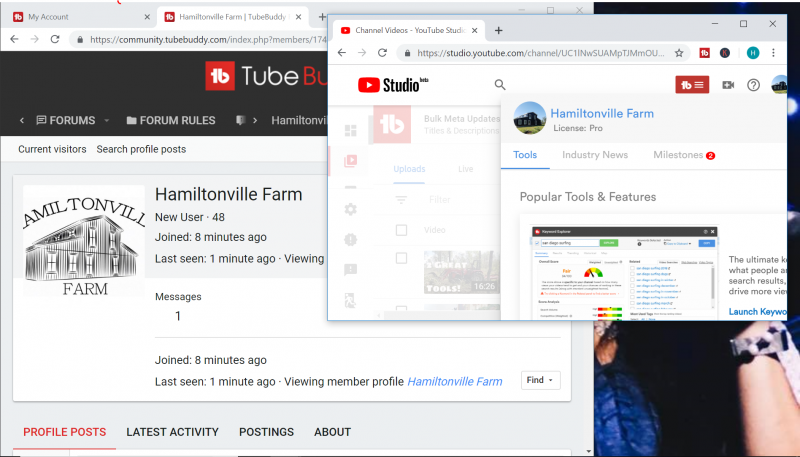This screenshot has height=457, width=800.
Task: Click the TubeBuddy extension icon in Chrome toolbar
Action: click(704, 52)
